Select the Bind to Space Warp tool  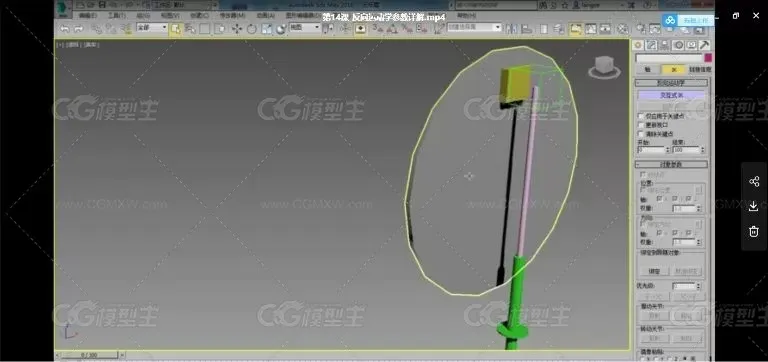pyautogui.click(x=126, y=29)
